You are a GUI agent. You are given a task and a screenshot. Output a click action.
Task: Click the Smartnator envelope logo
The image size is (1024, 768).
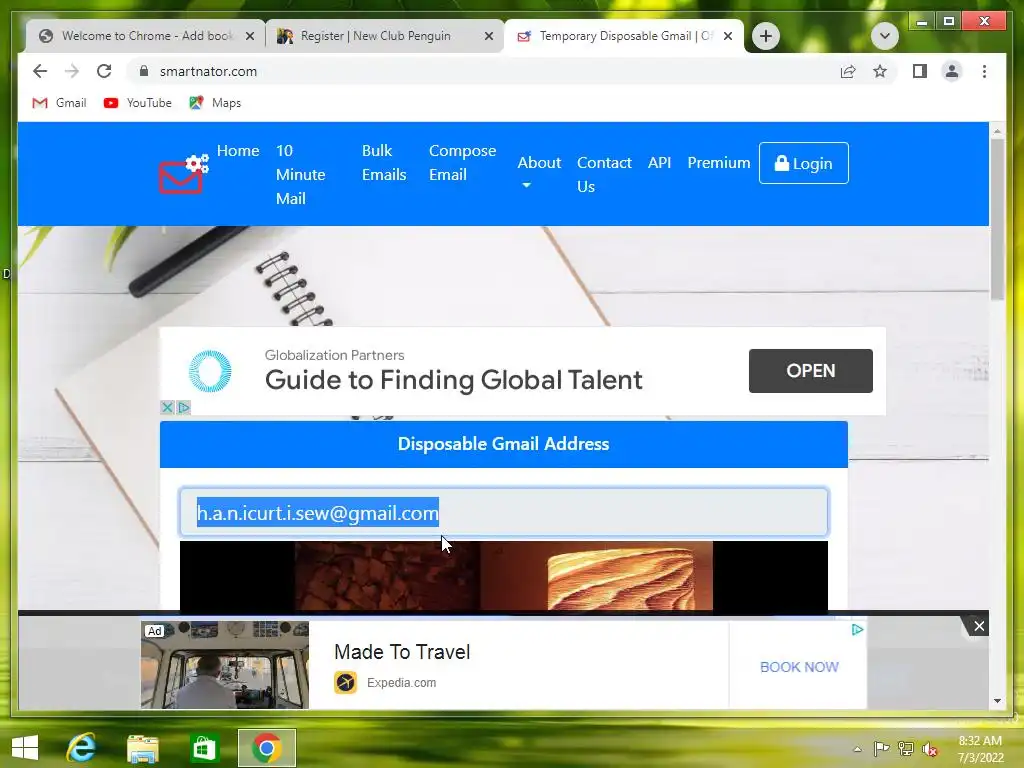[x=184, y=174]
